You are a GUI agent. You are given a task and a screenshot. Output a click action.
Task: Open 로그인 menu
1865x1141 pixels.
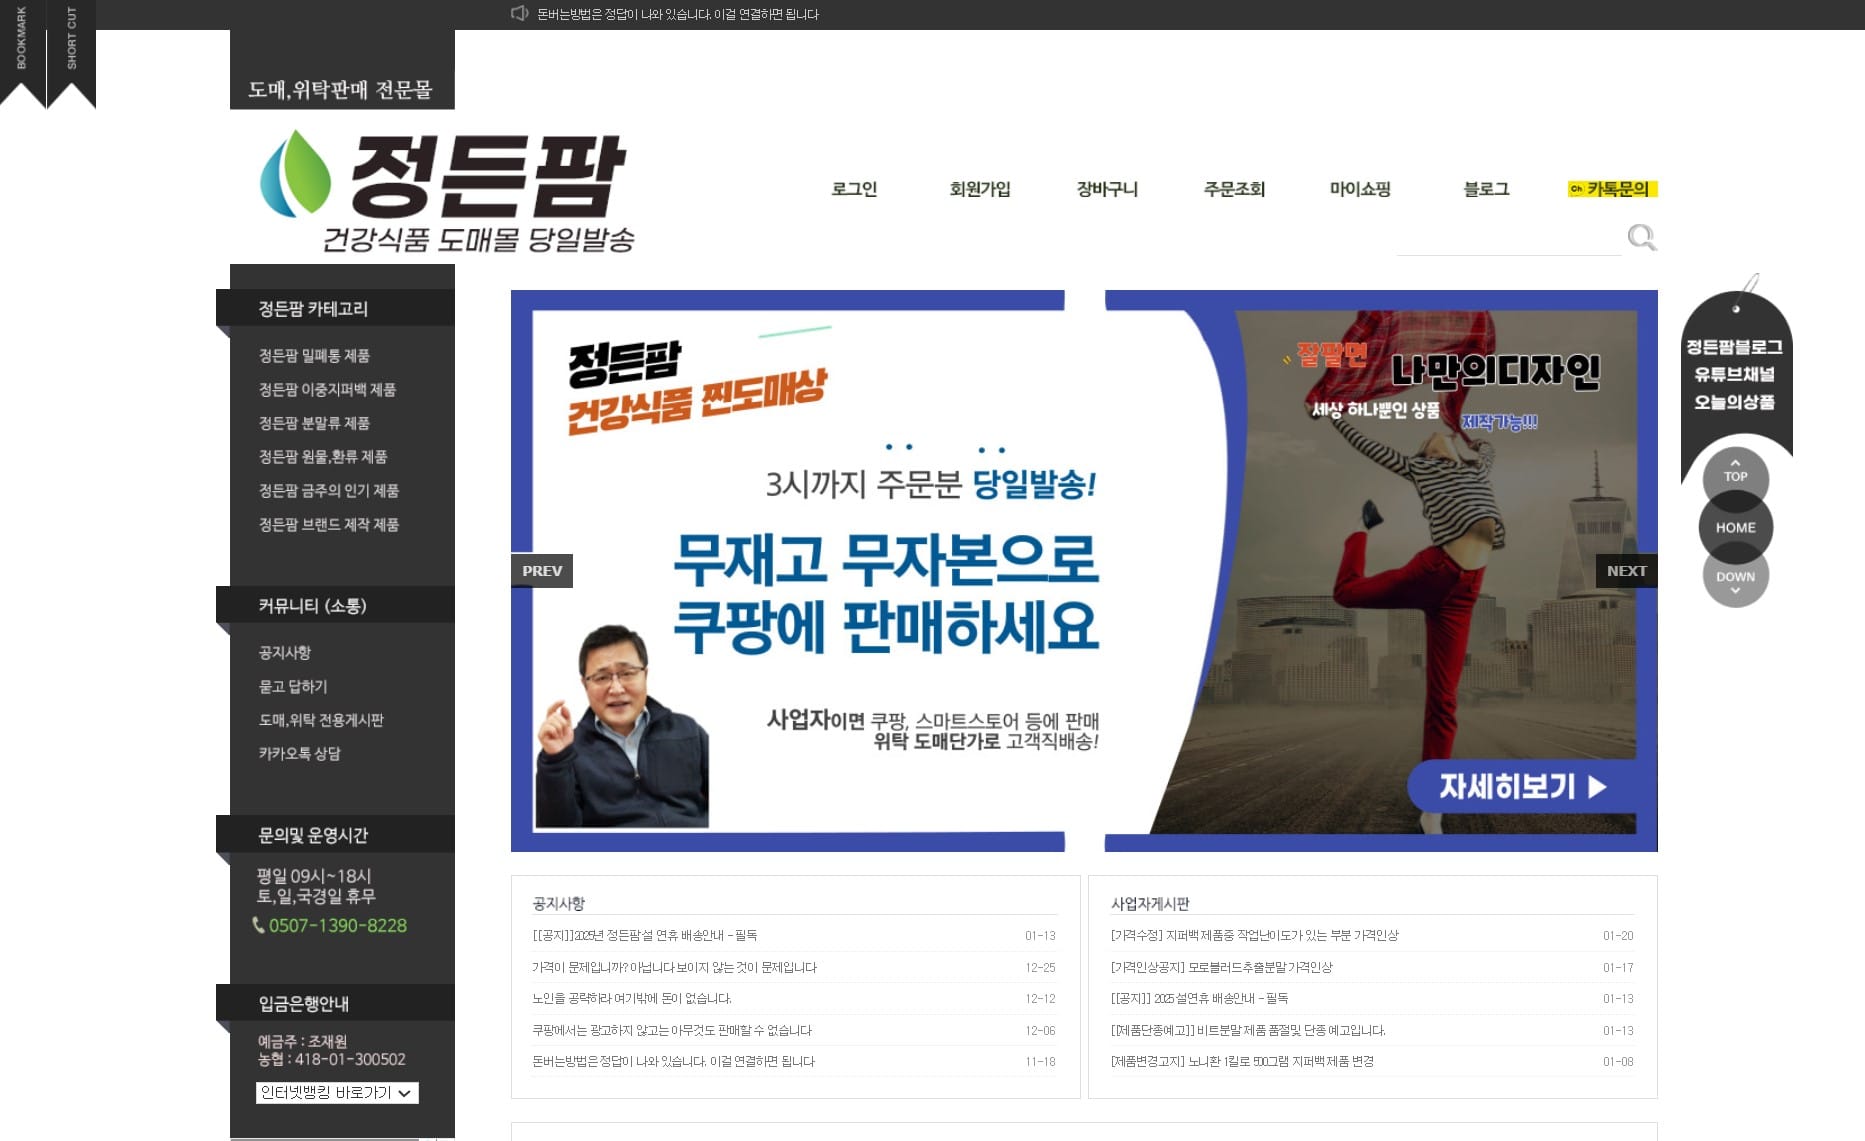pos(854,189)
